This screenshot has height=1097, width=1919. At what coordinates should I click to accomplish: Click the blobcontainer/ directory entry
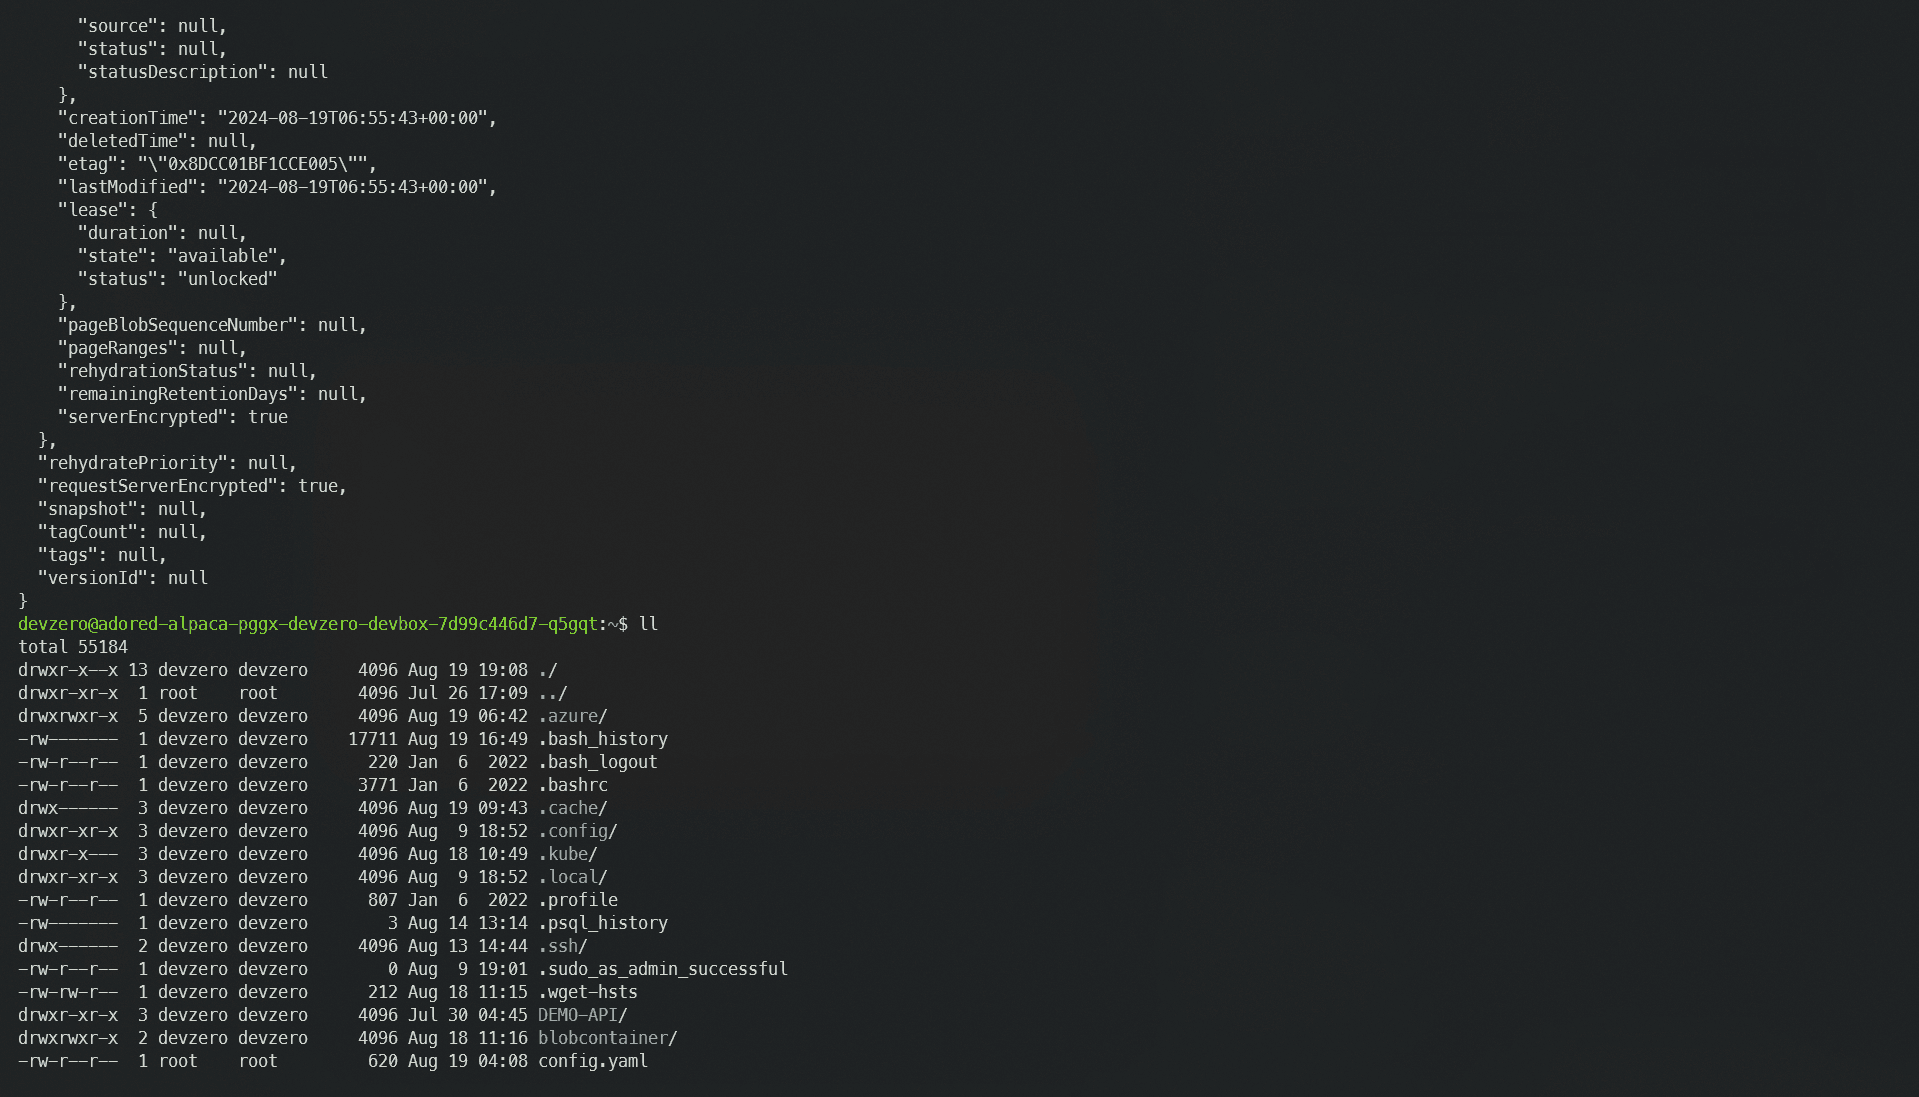click(x=607, y=1038)
